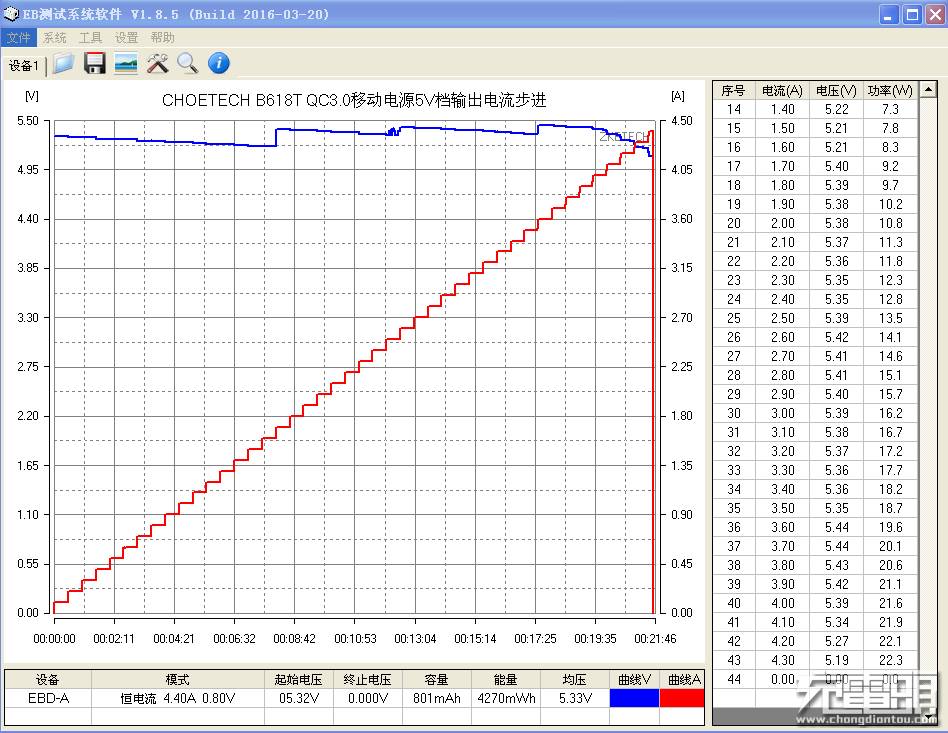948x733 pixels.
Task: Click the 00:10:53 time axis label
Action: [x=356, y=639]
